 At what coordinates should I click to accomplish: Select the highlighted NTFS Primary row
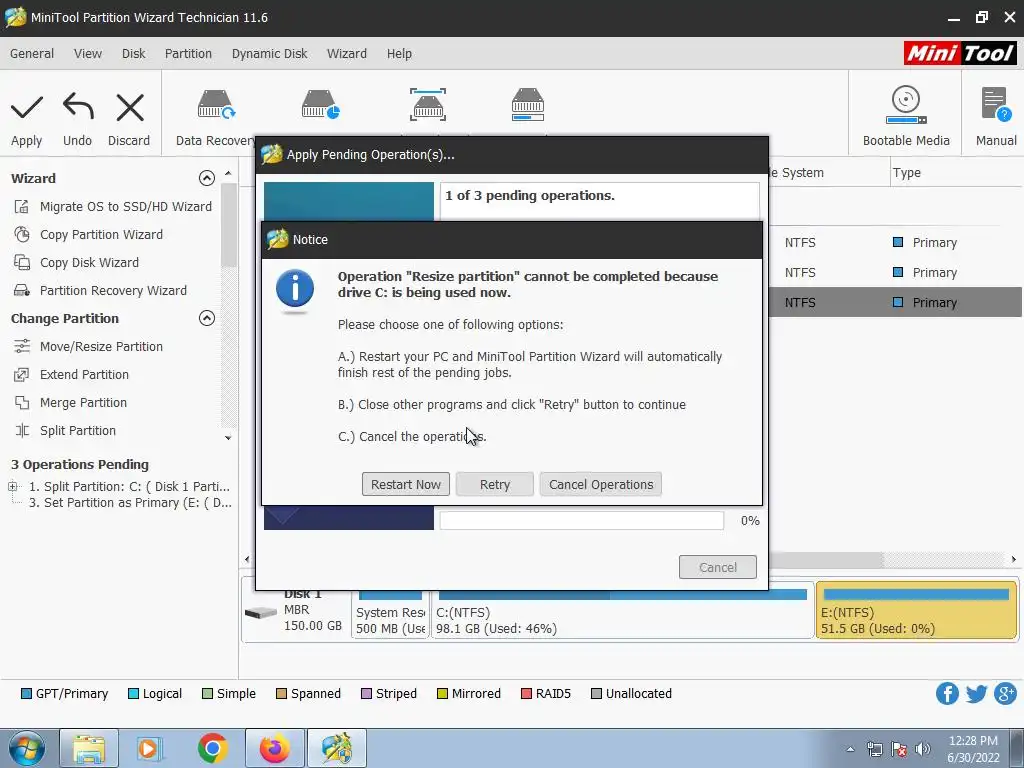896,302
